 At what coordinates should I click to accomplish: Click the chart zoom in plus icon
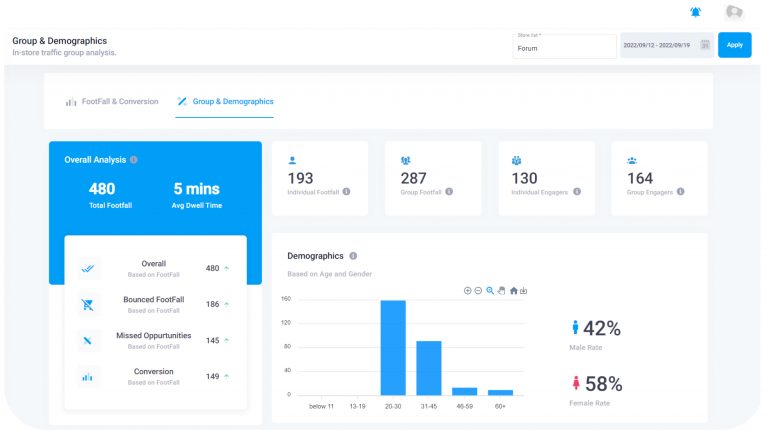point(467,290)
